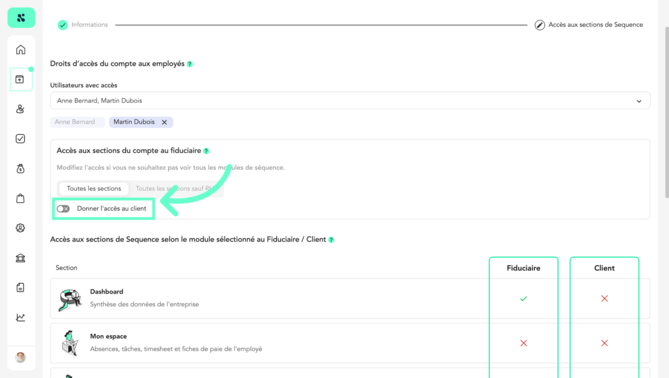
Task: Click Fiduciaire red cross for Mon espace
Action: [524, 343]
